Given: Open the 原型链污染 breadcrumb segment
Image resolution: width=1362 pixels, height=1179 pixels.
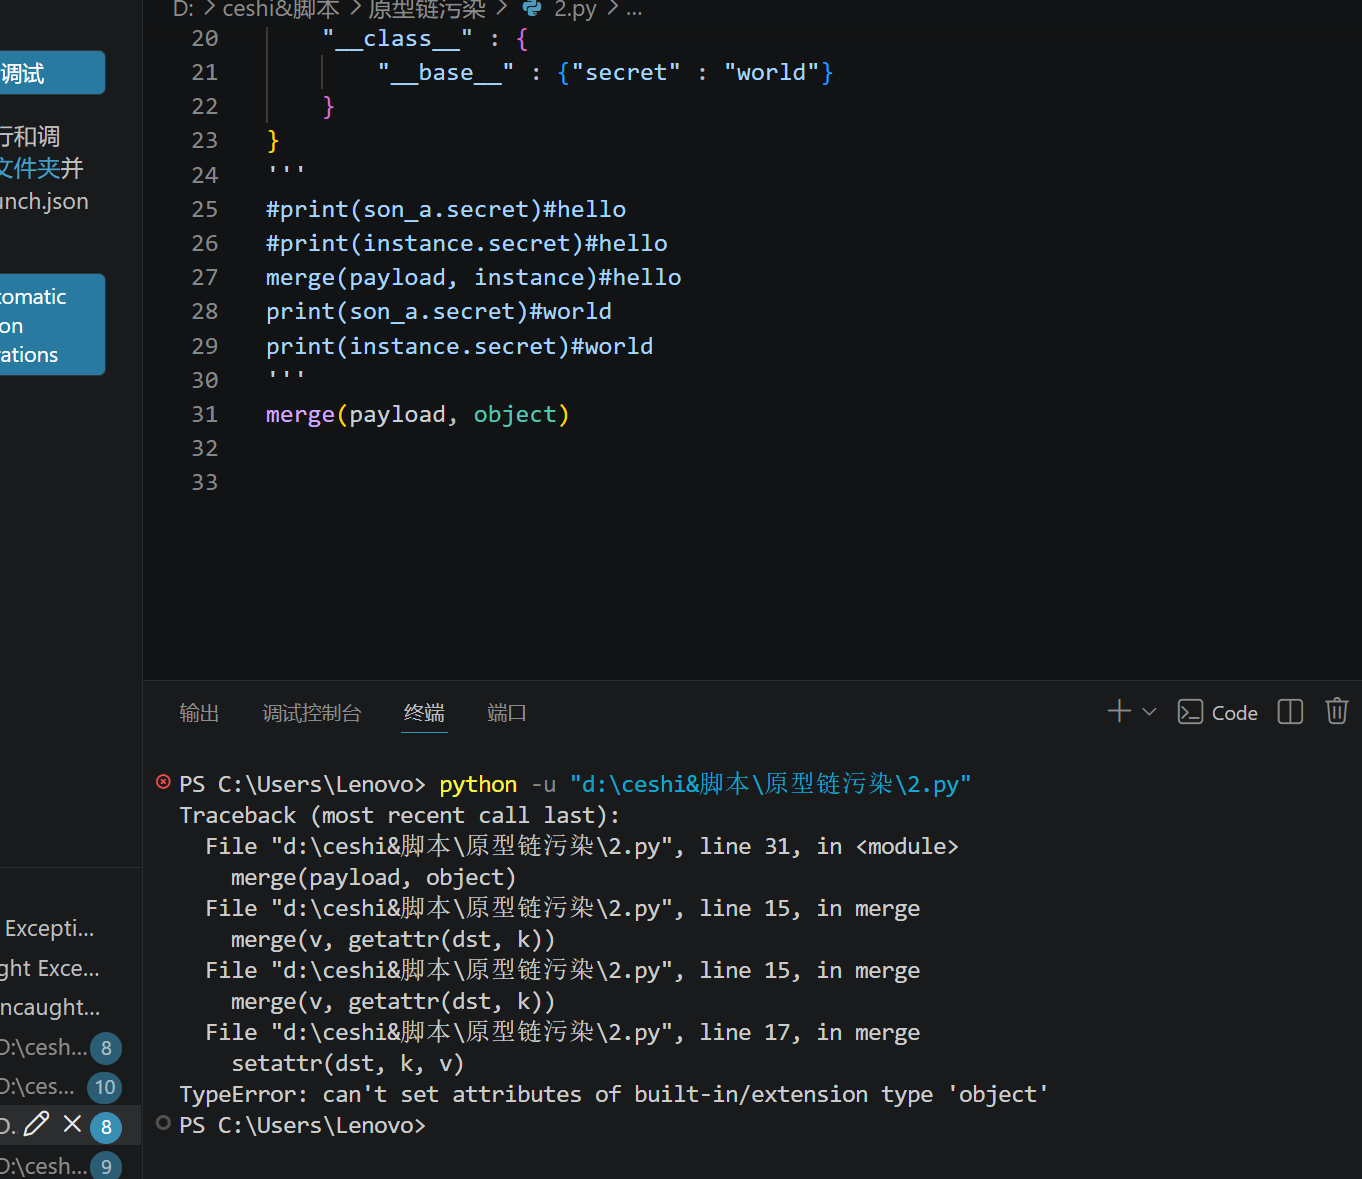Looking at the screenshot, I should (427, 10).
